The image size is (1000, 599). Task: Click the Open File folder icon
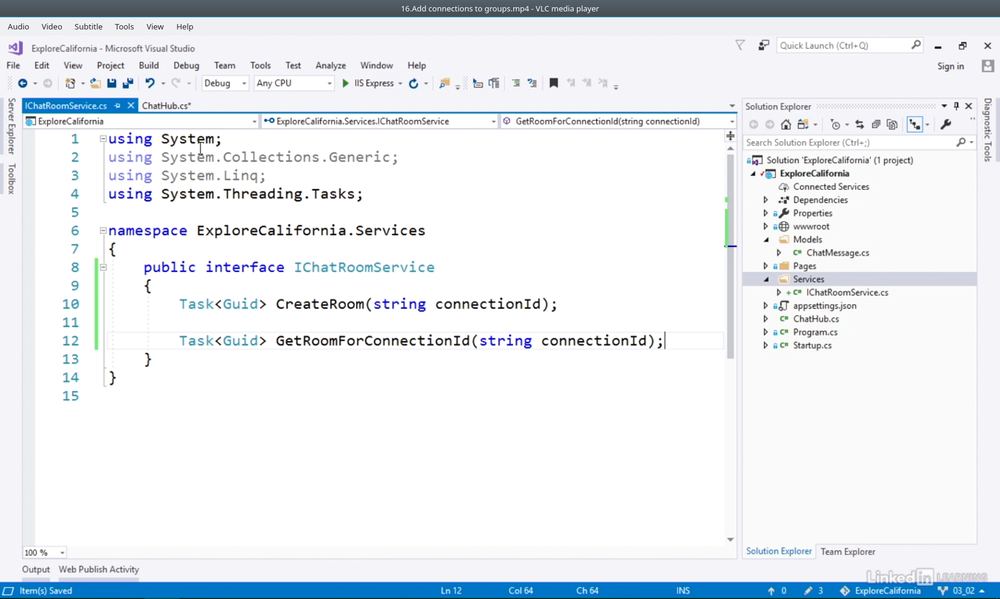pos(95,83)
